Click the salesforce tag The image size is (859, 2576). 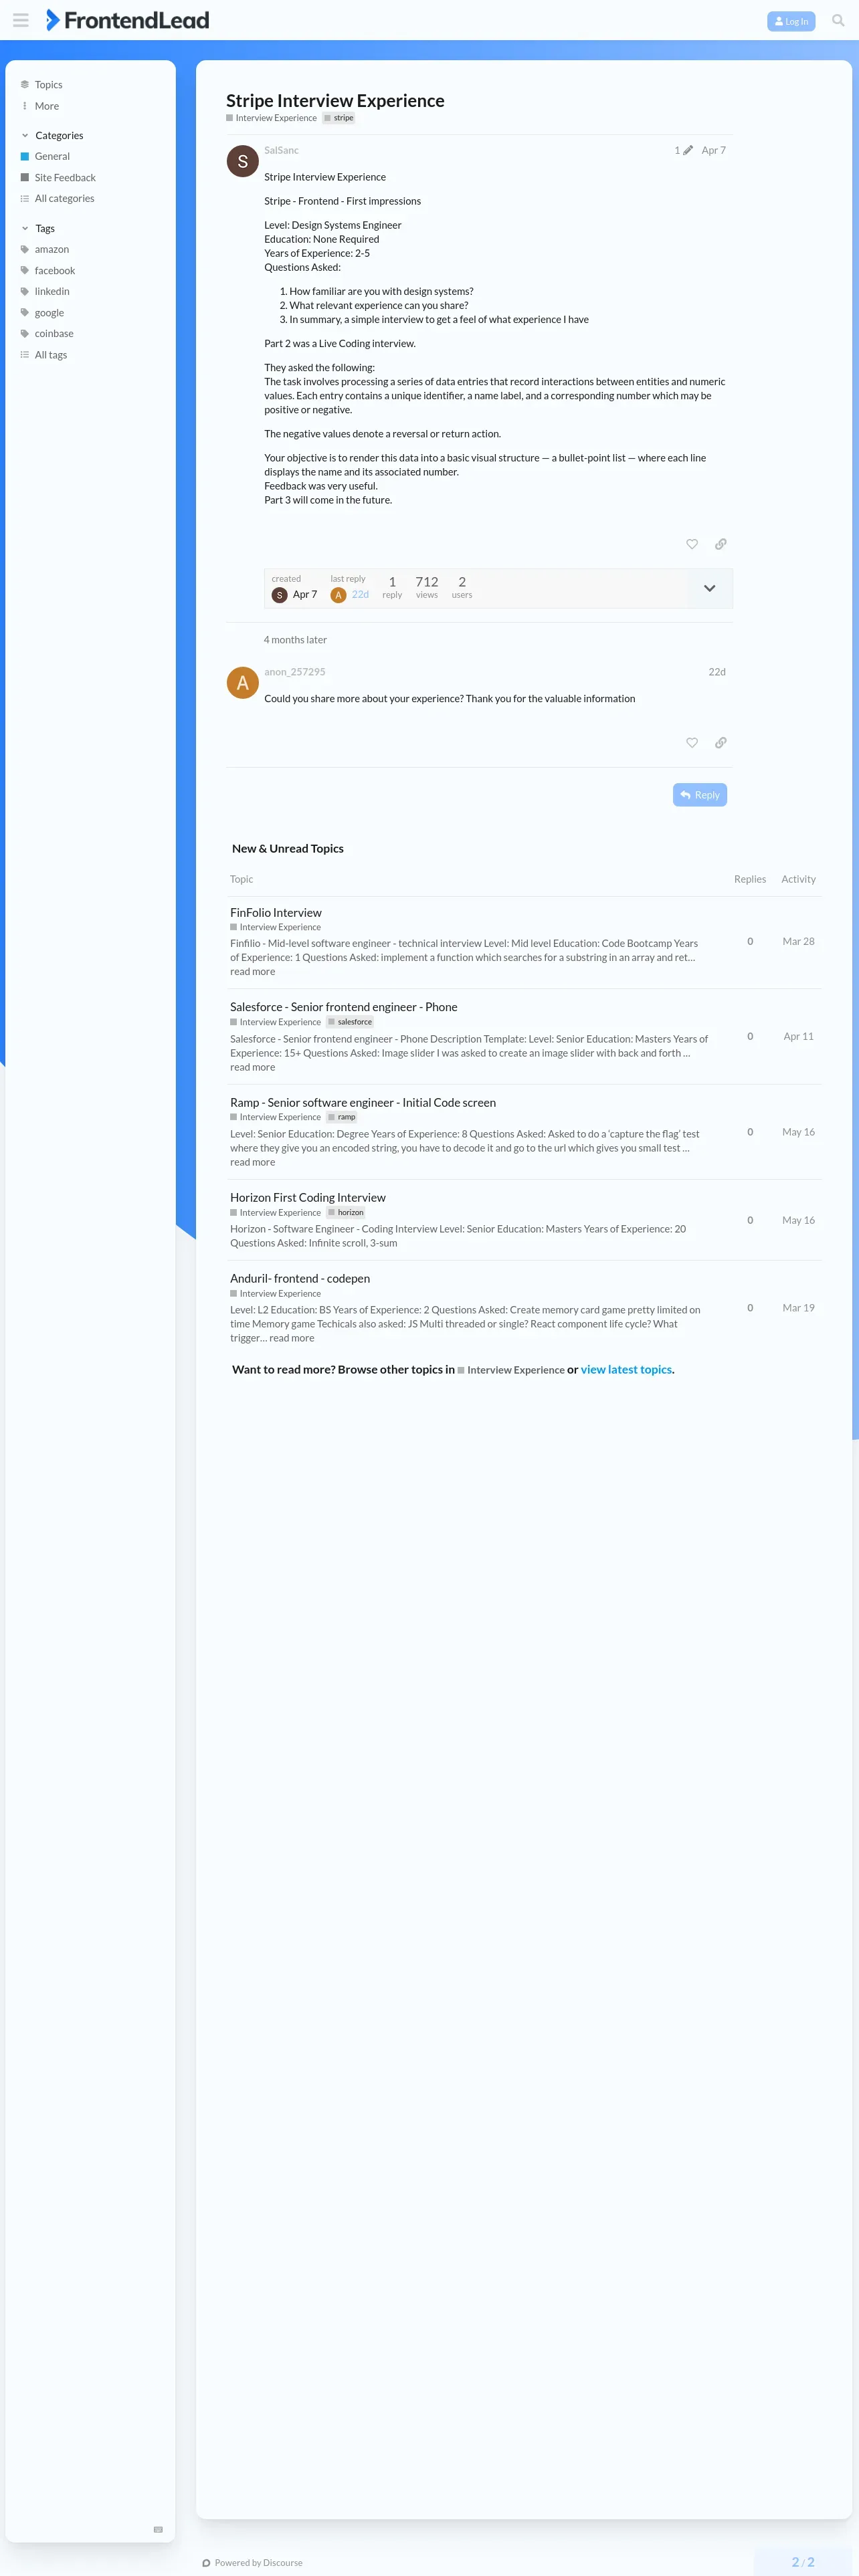pos(351,1022)
